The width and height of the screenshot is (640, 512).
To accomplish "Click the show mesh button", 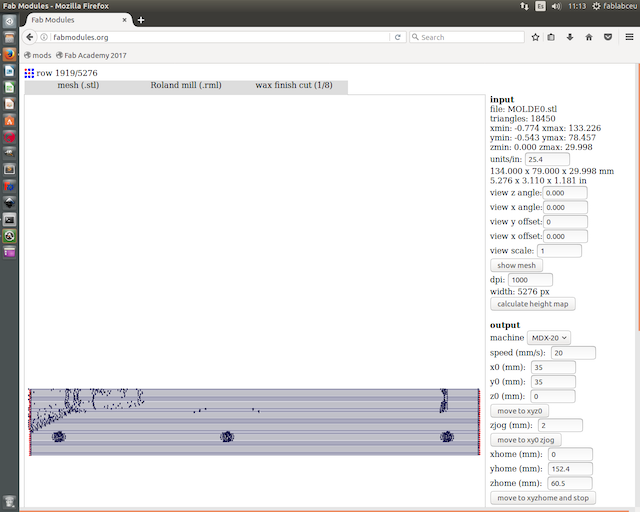I will [x=516, y=265].
